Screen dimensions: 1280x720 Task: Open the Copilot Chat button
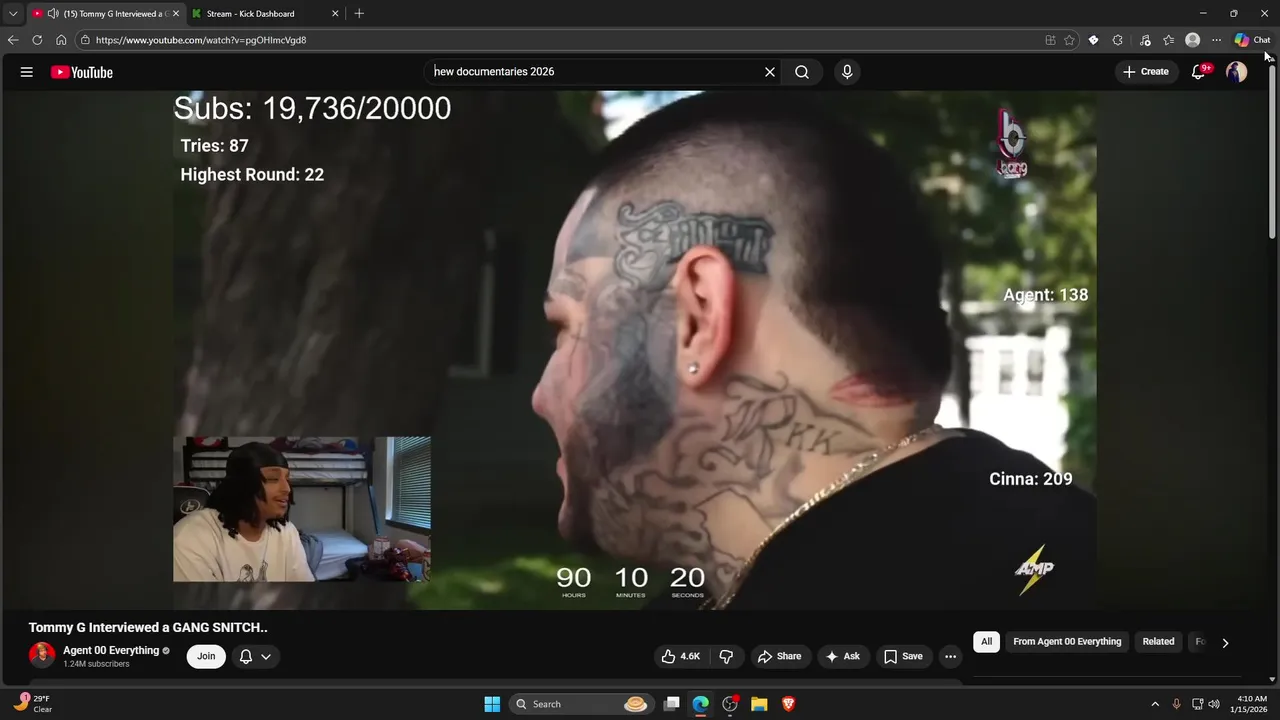click(1252, 40)
